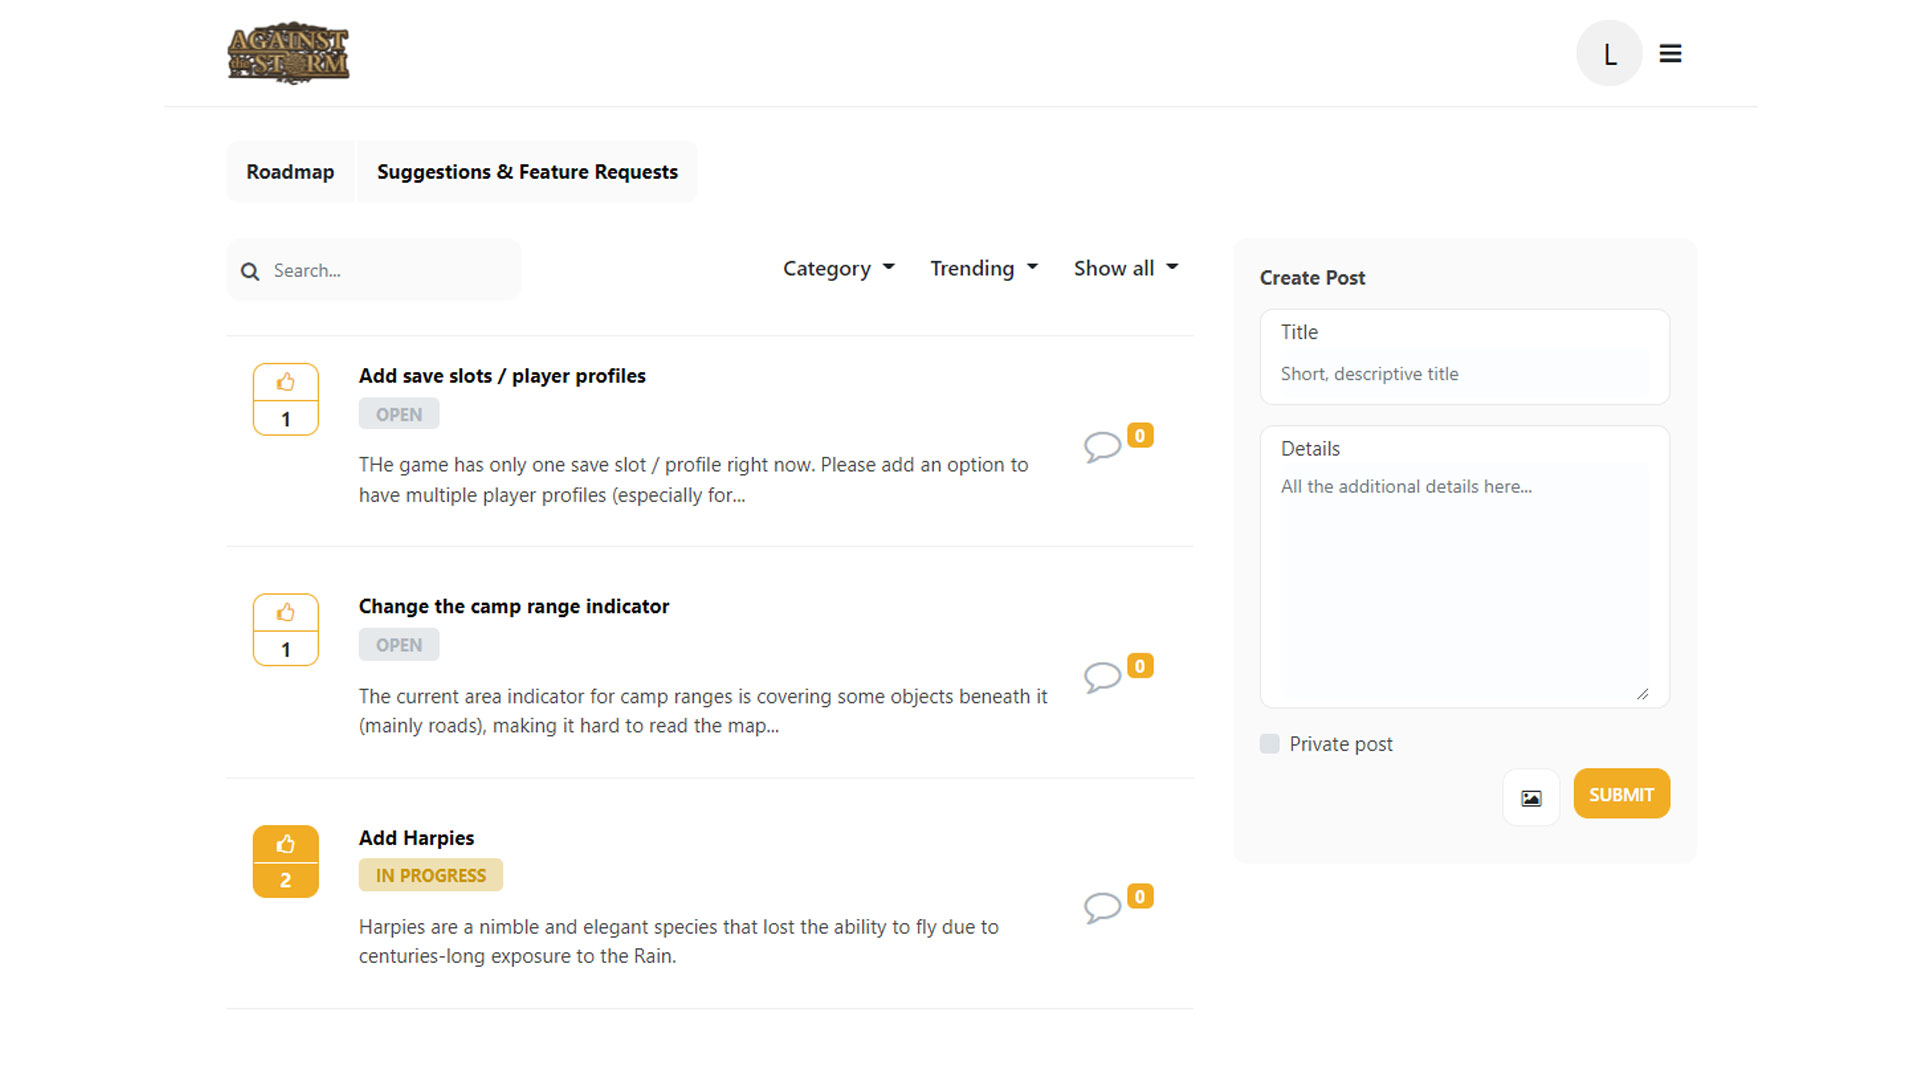Click the Against the Storm logo

click(288, 53)
